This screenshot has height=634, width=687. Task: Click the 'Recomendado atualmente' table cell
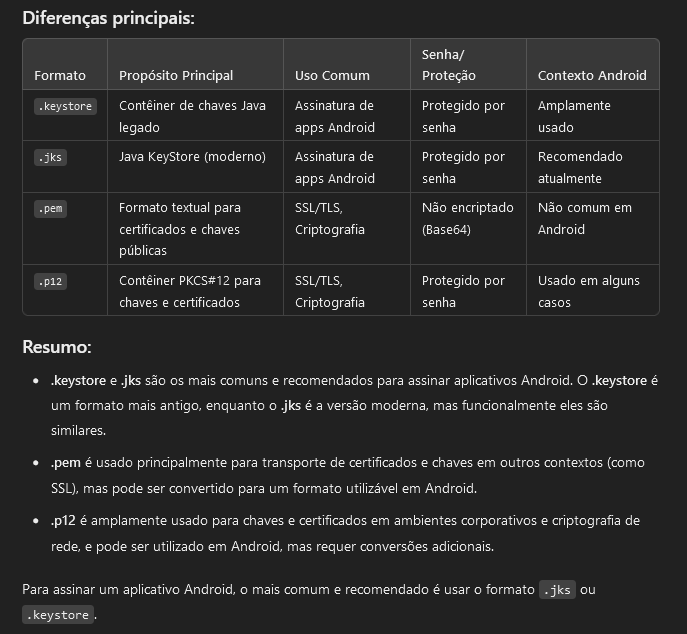click(x=580, y=167)
